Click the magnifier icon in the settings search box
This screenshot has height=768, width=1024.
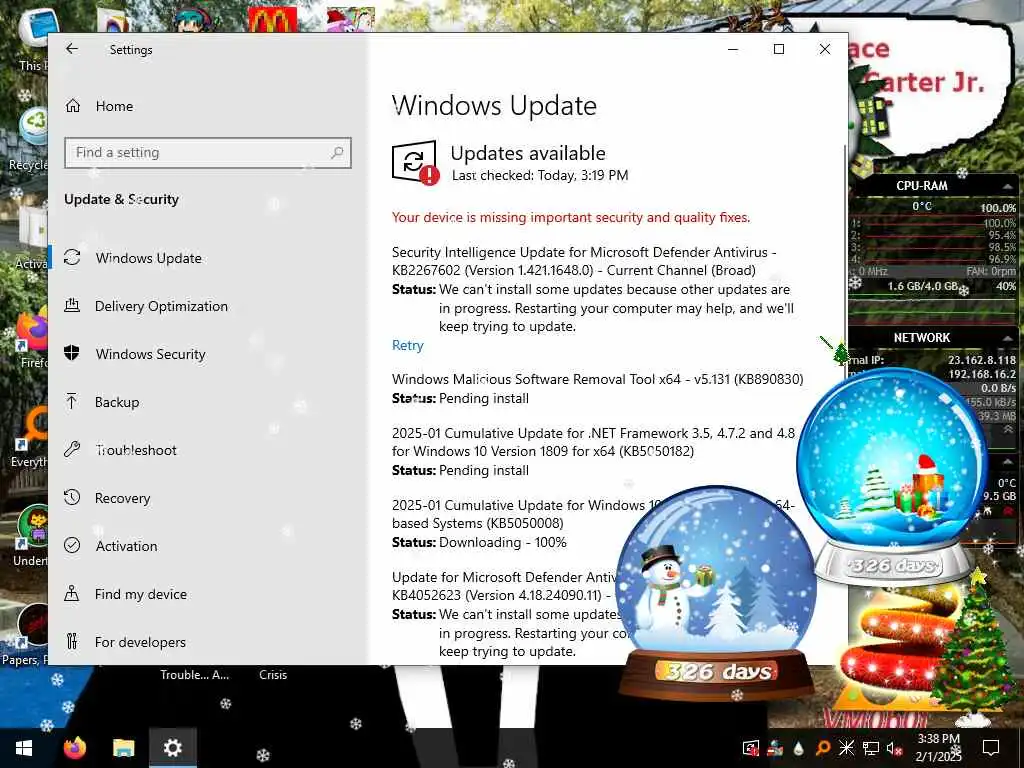[337, 153]
